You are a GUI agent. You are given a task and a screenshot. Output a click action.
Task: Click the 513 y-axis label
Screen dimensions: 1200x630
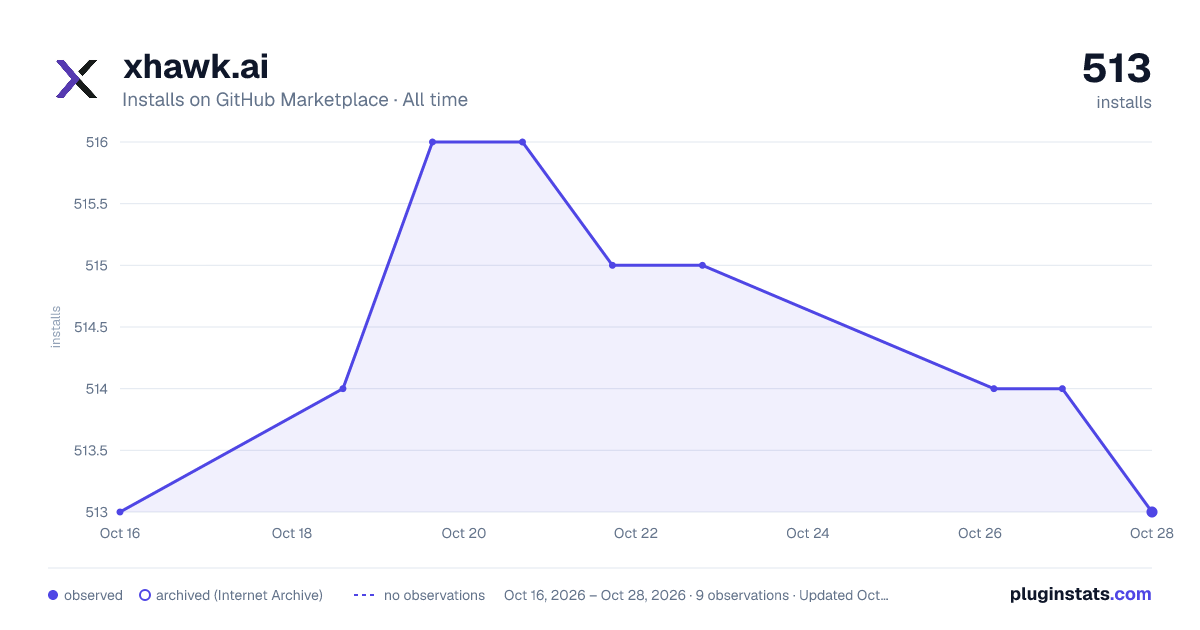97,512
